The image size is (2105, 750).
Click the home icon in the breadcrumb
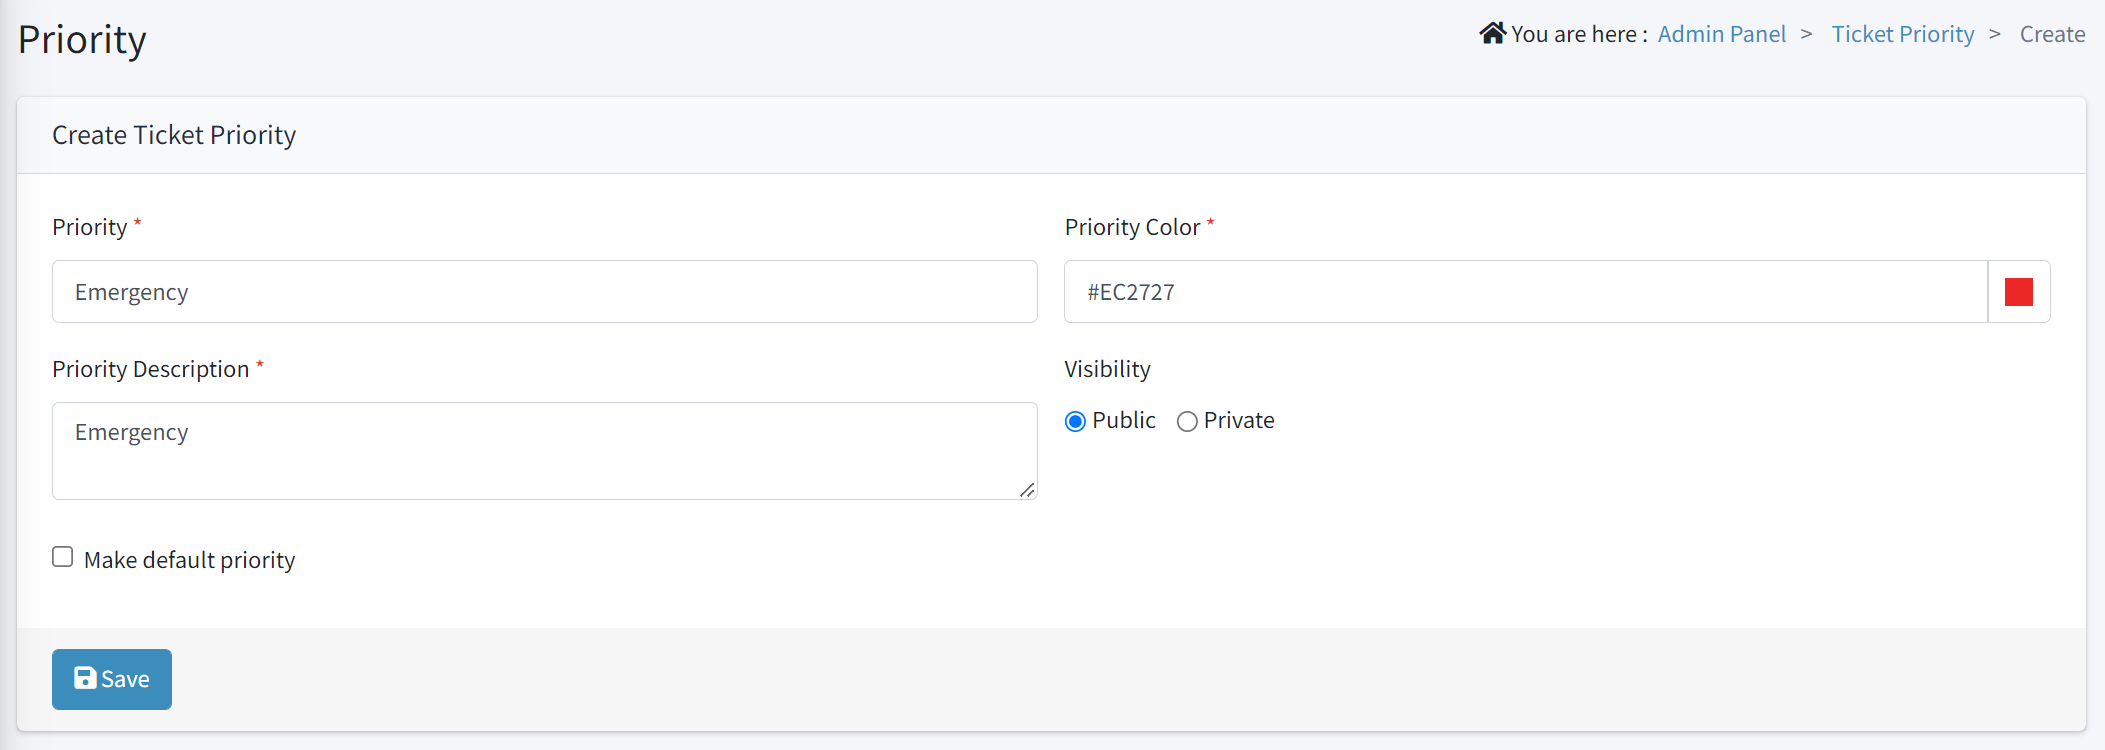[1492, 31]
